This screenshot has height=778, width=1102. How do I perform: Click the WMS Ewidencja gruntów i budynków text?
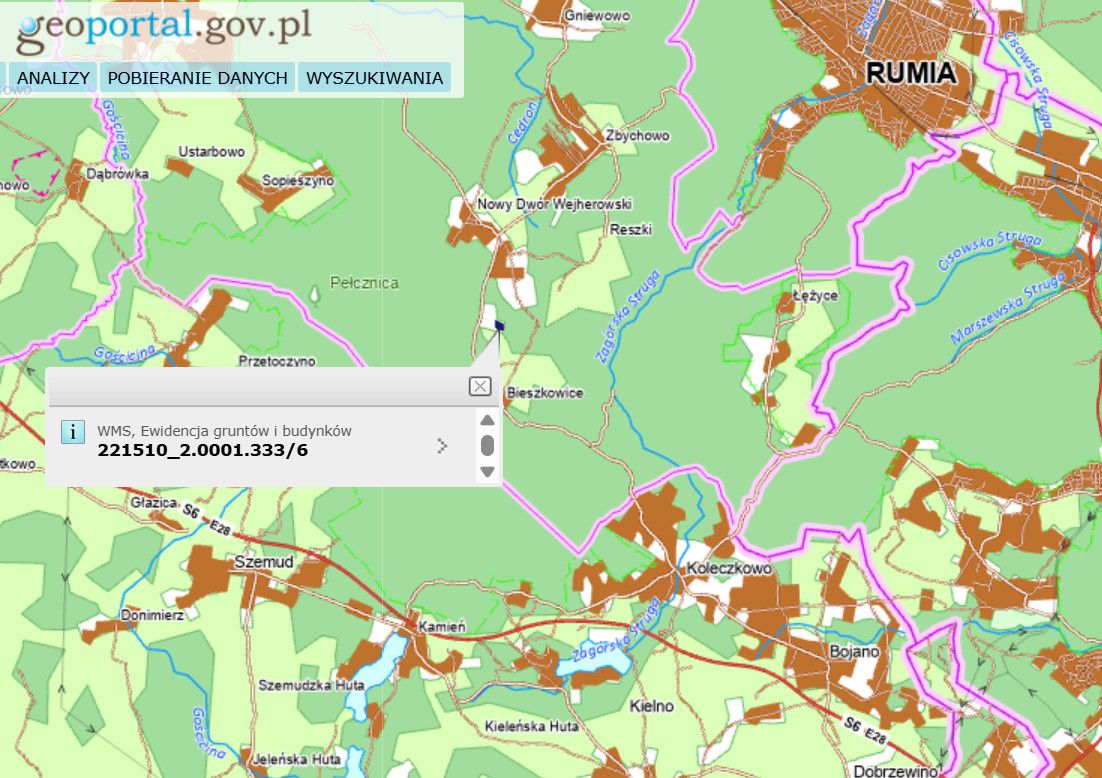click(224, 430)
